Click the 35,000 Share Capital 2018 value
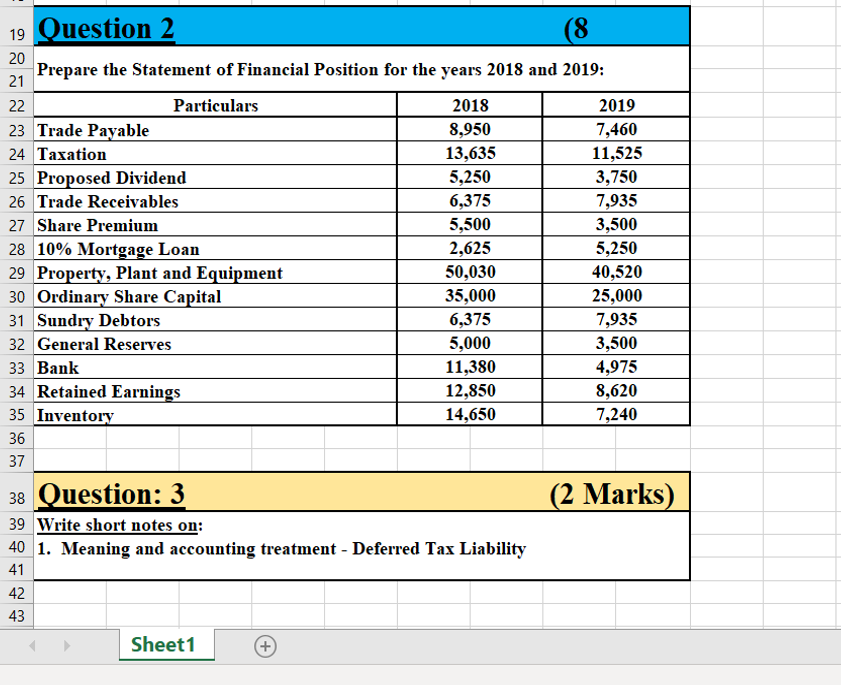841x685 pixels. tap(470, 296)
